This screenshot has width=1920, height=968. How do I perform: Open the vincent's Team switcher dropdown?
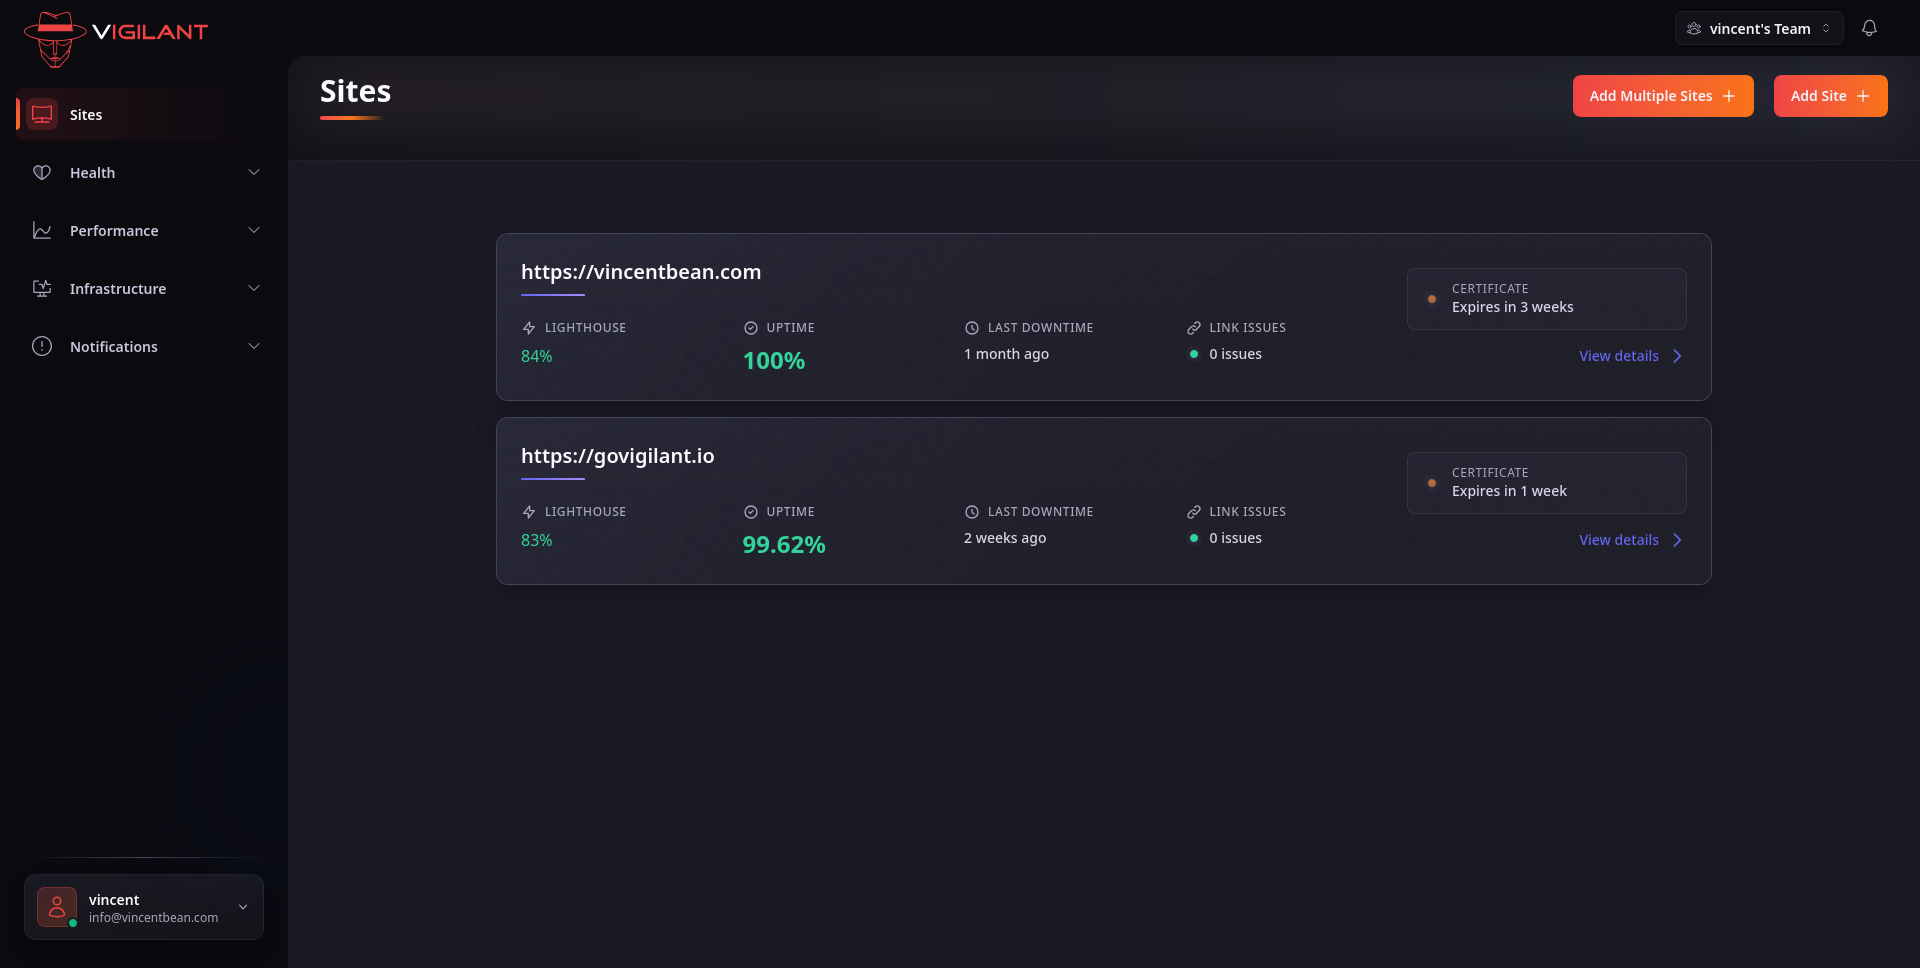(x=1758, y=28)
